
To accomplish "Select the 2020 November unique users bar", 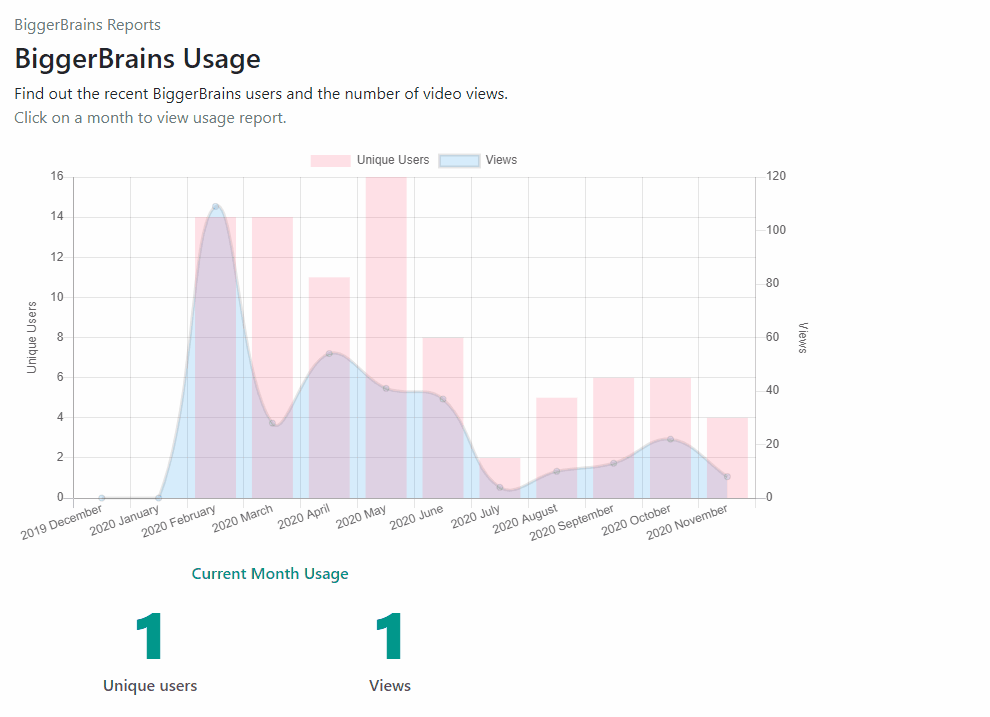I will point(727,458).
